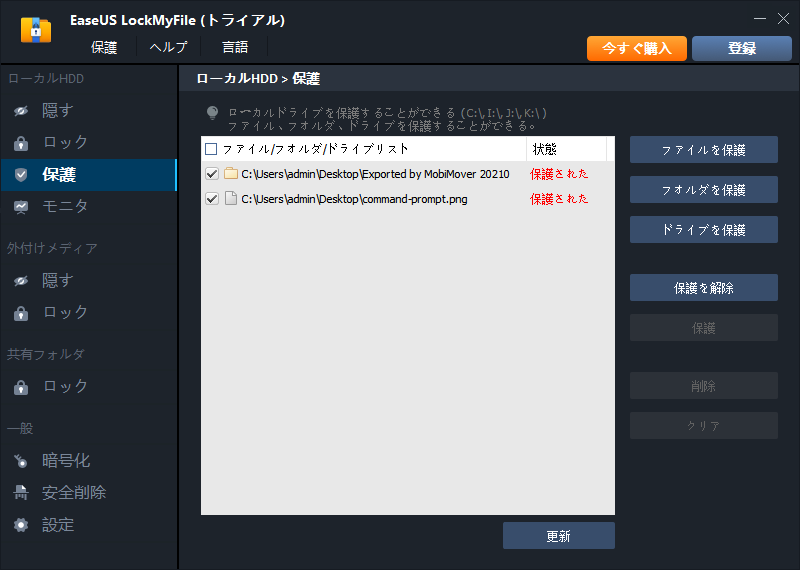Open the ヘルプ menu

coord(168,47)
